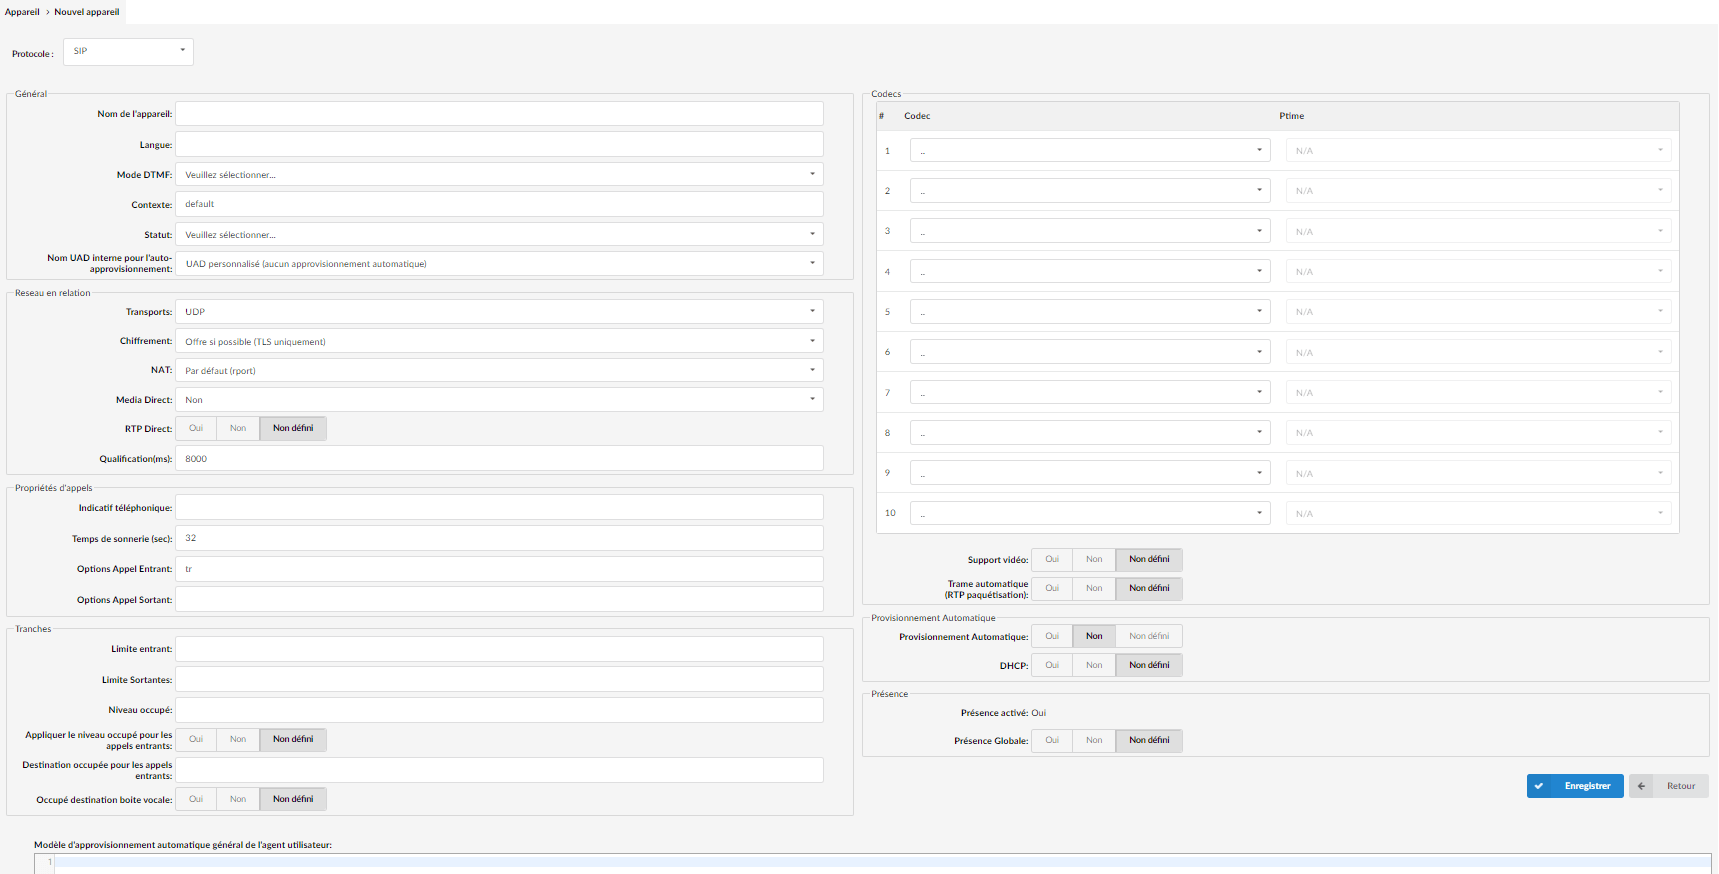Click the Limite entrant field

499,649
